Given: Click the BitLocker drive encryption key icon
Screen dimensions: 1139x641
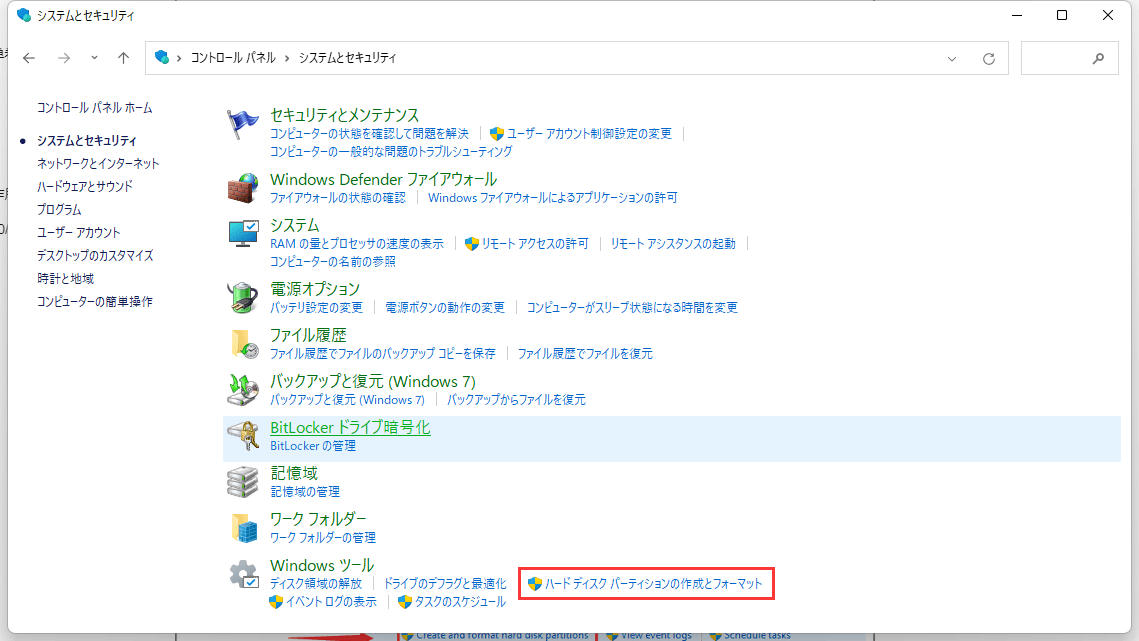Looking at the screenshot, I should click(x=242, y=436).
